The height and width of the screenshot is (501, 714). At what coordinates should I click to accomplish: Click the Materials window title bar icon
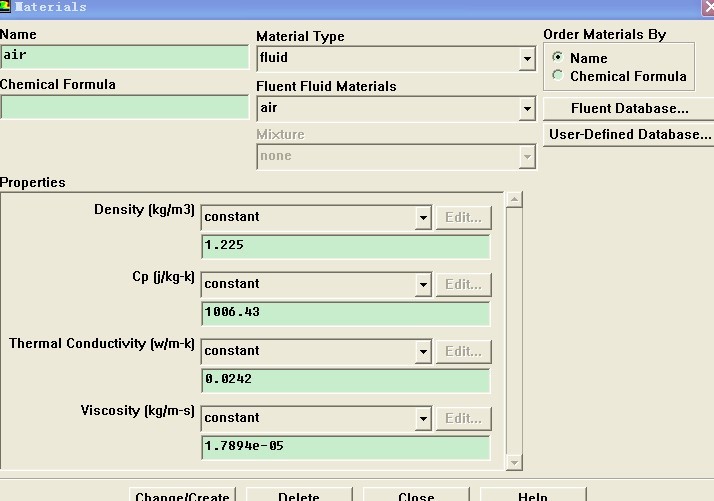pyautogui.click(x=6, y=7)
